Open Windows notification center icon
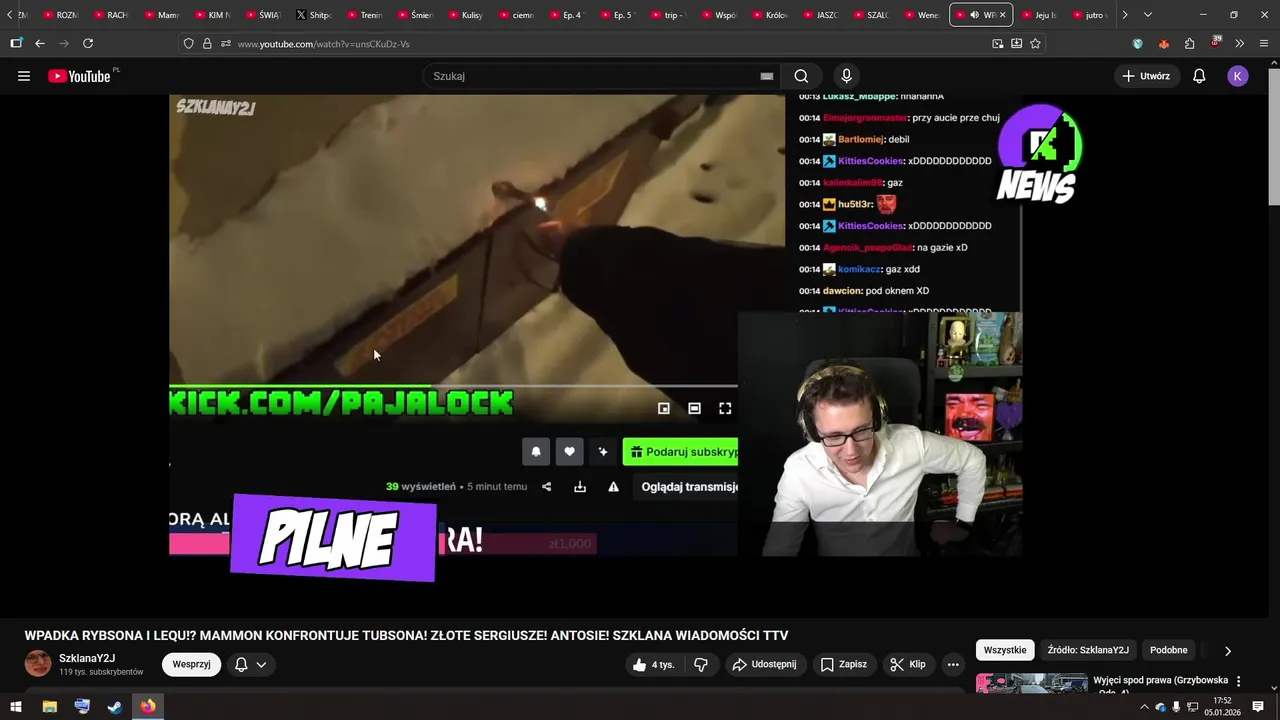Screen dimensions: 1280x720 pyautogui.click(x=1258, y=707)
